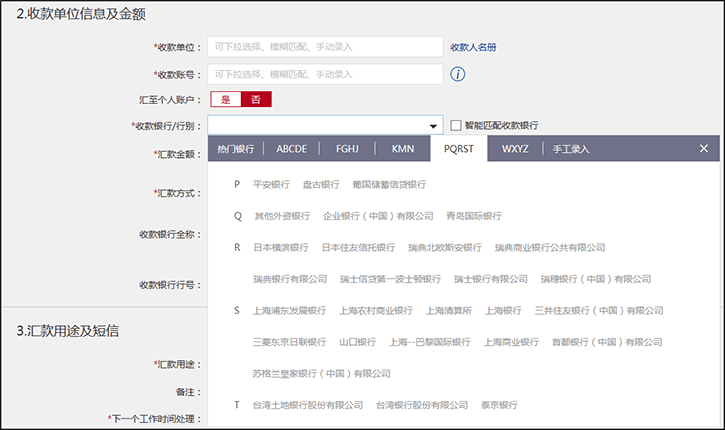The width and height of the screenshot is (725, 430).
Task: Open the 收款人名册 link
Action: (473, 47)
